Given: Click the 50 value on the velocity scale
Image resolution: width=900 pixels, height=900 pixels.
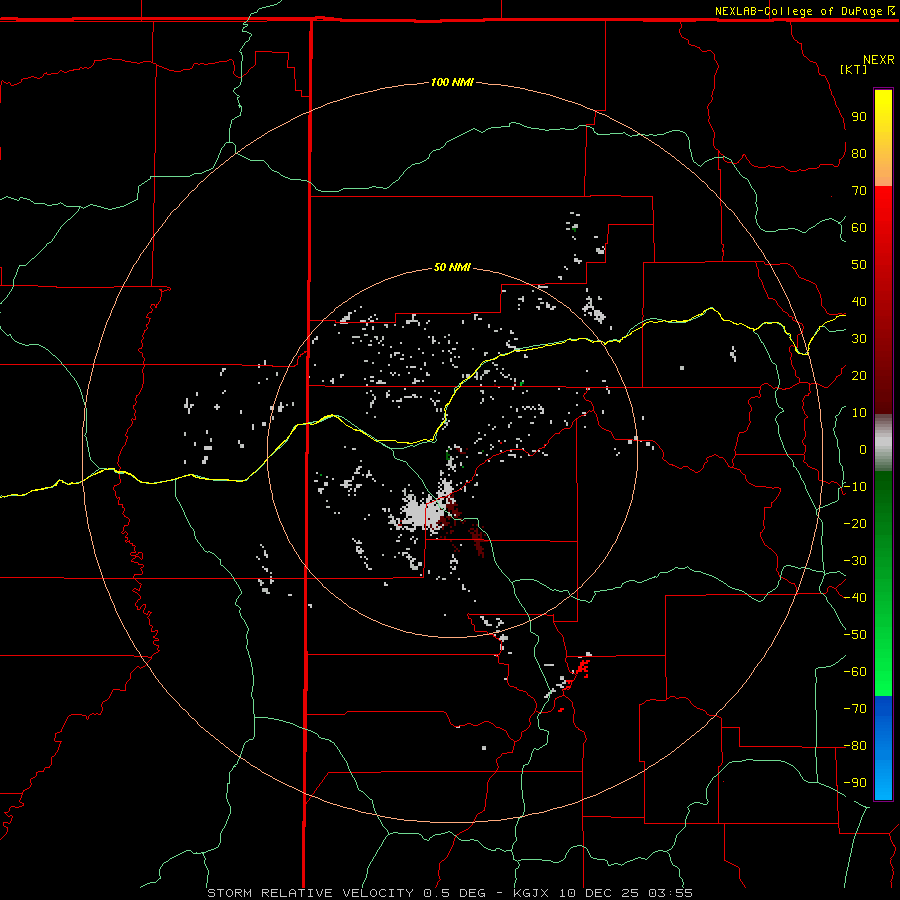Looking at the screenshot, I should pos(859,265).
